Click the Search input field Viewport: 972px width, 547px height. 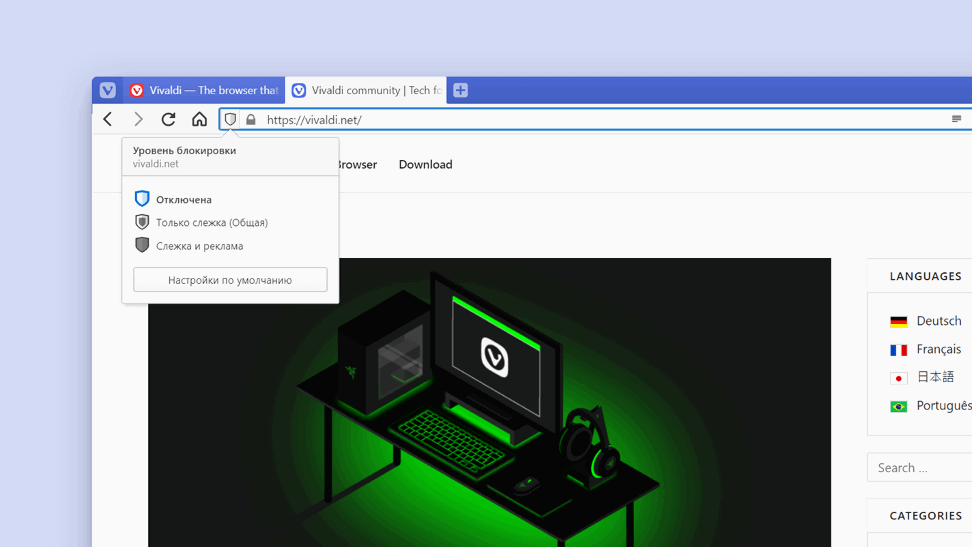click(x=920, y=468)
